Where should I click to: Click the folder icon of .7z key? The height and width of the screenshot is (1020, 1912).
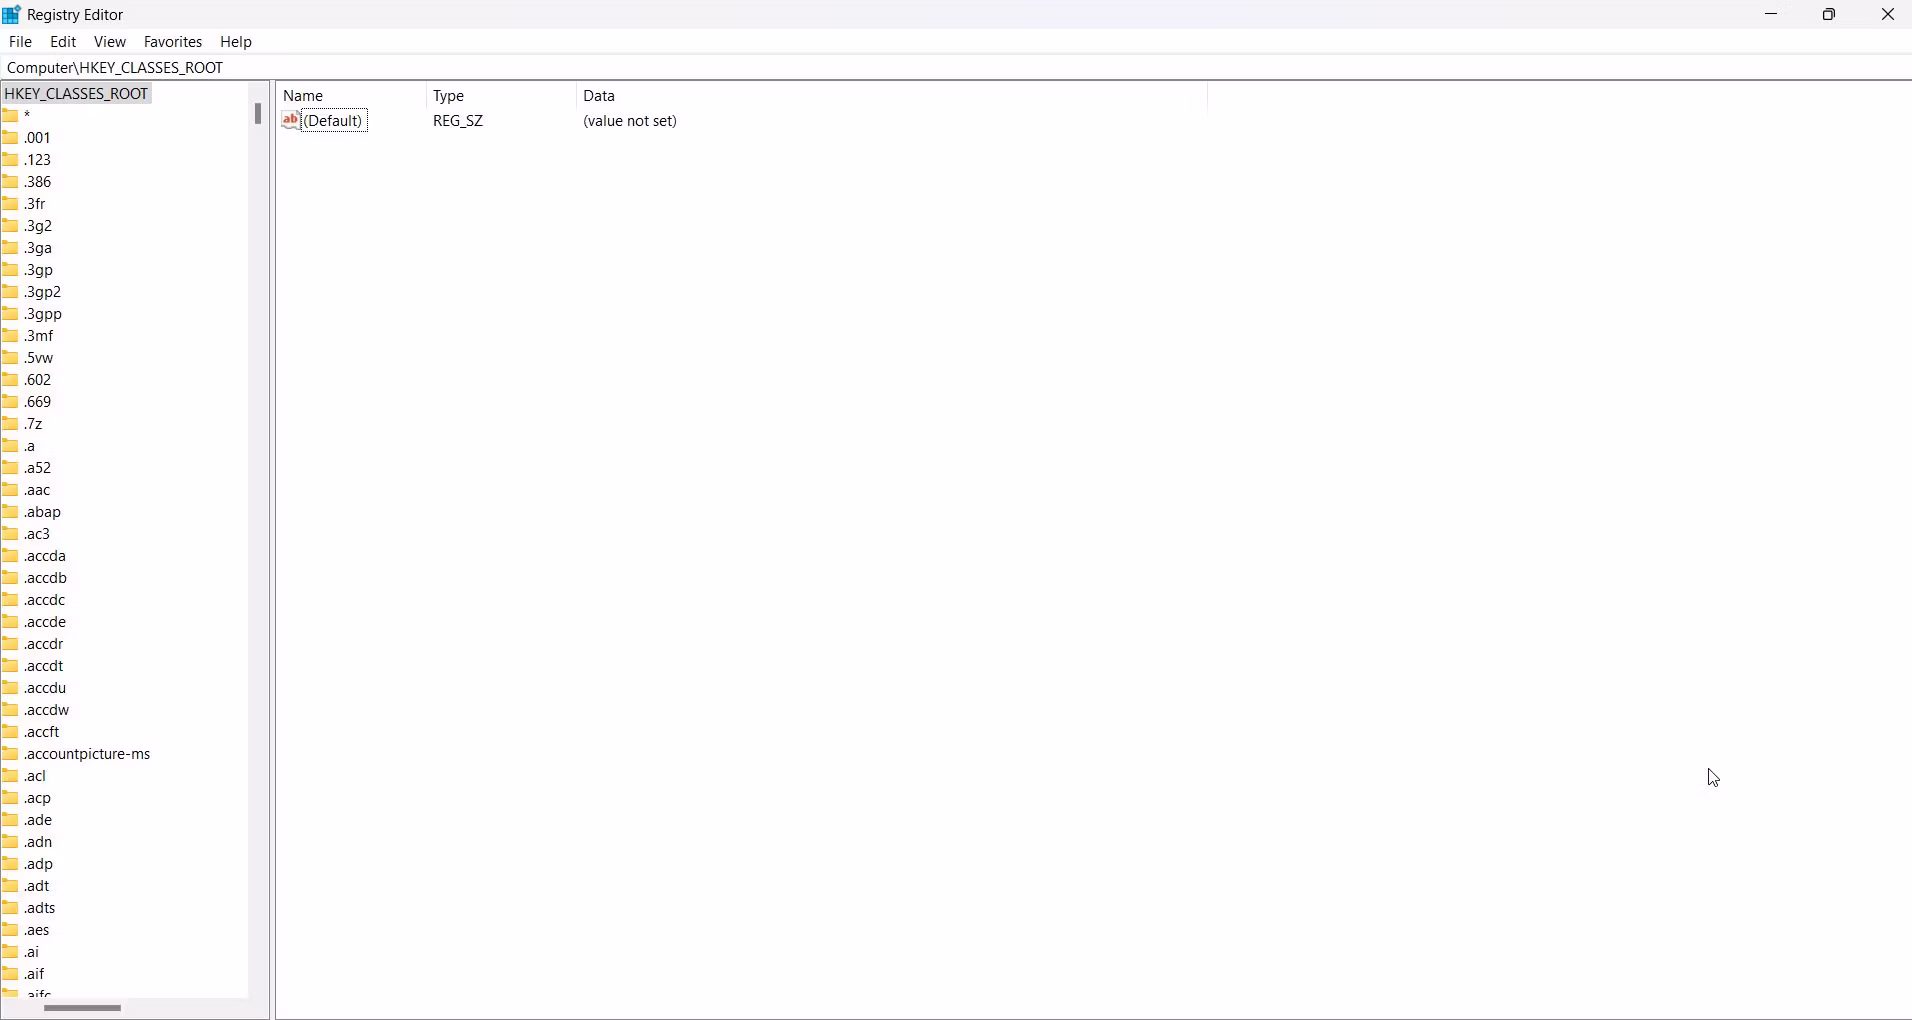11,424
